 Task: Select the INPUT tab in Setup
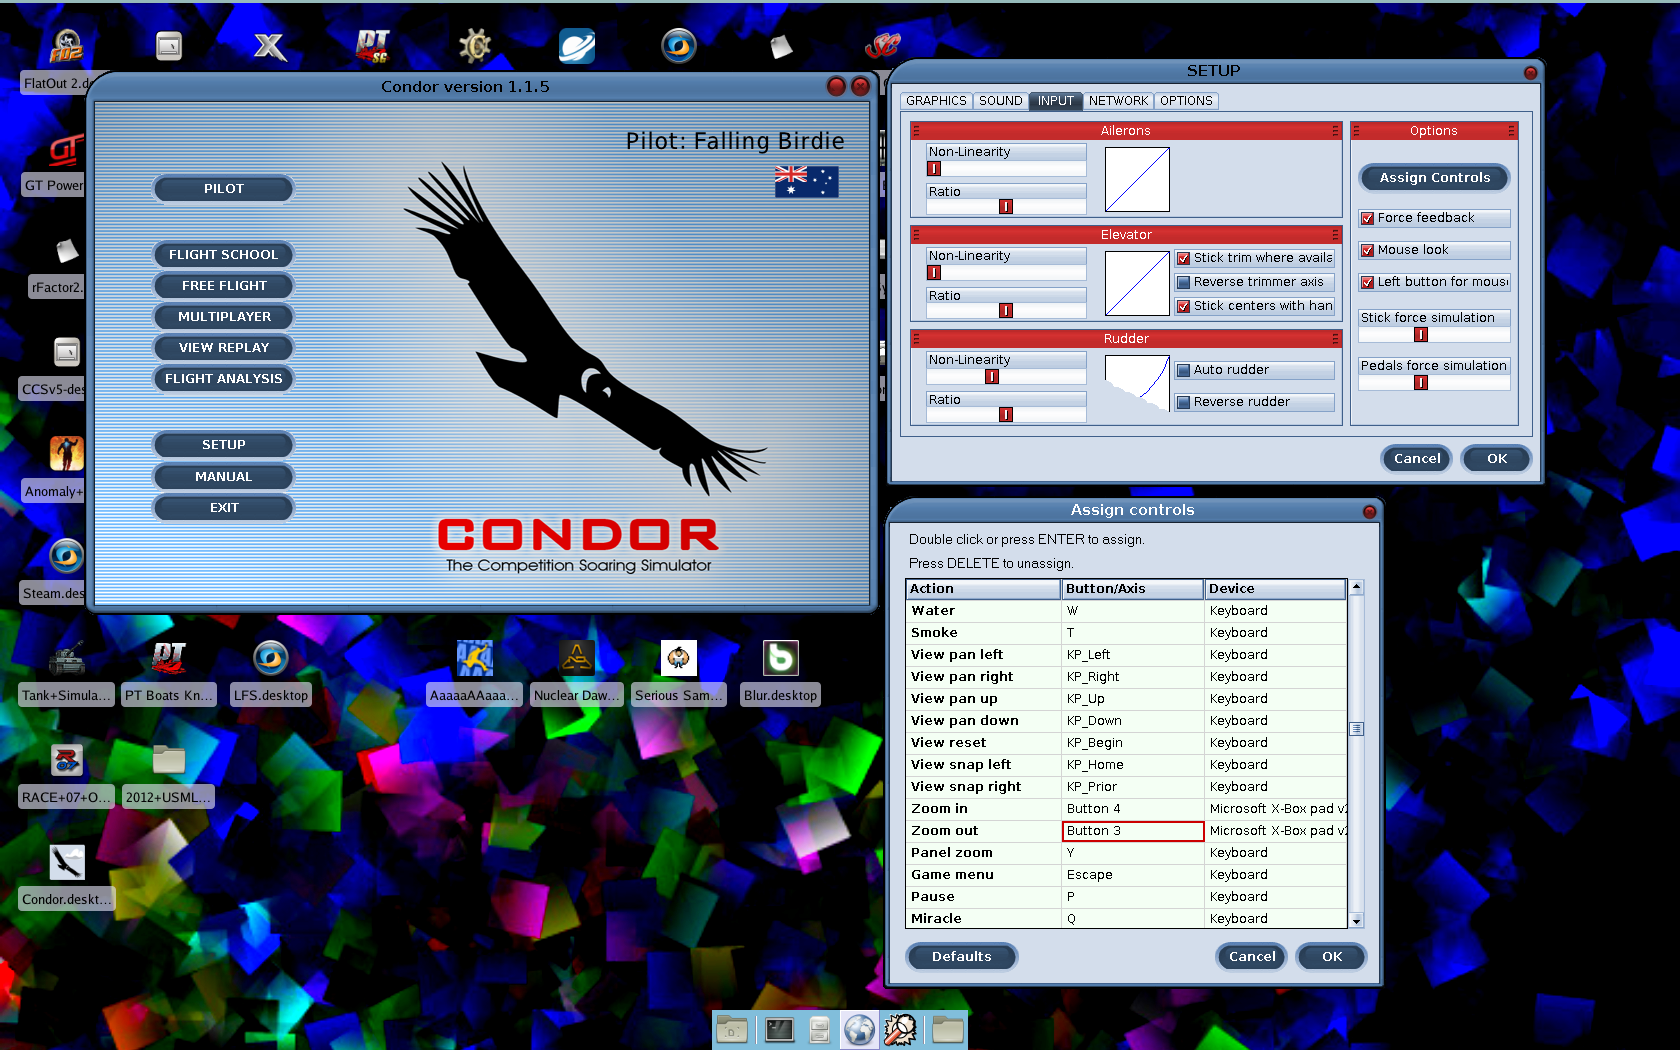[1055, 101]
